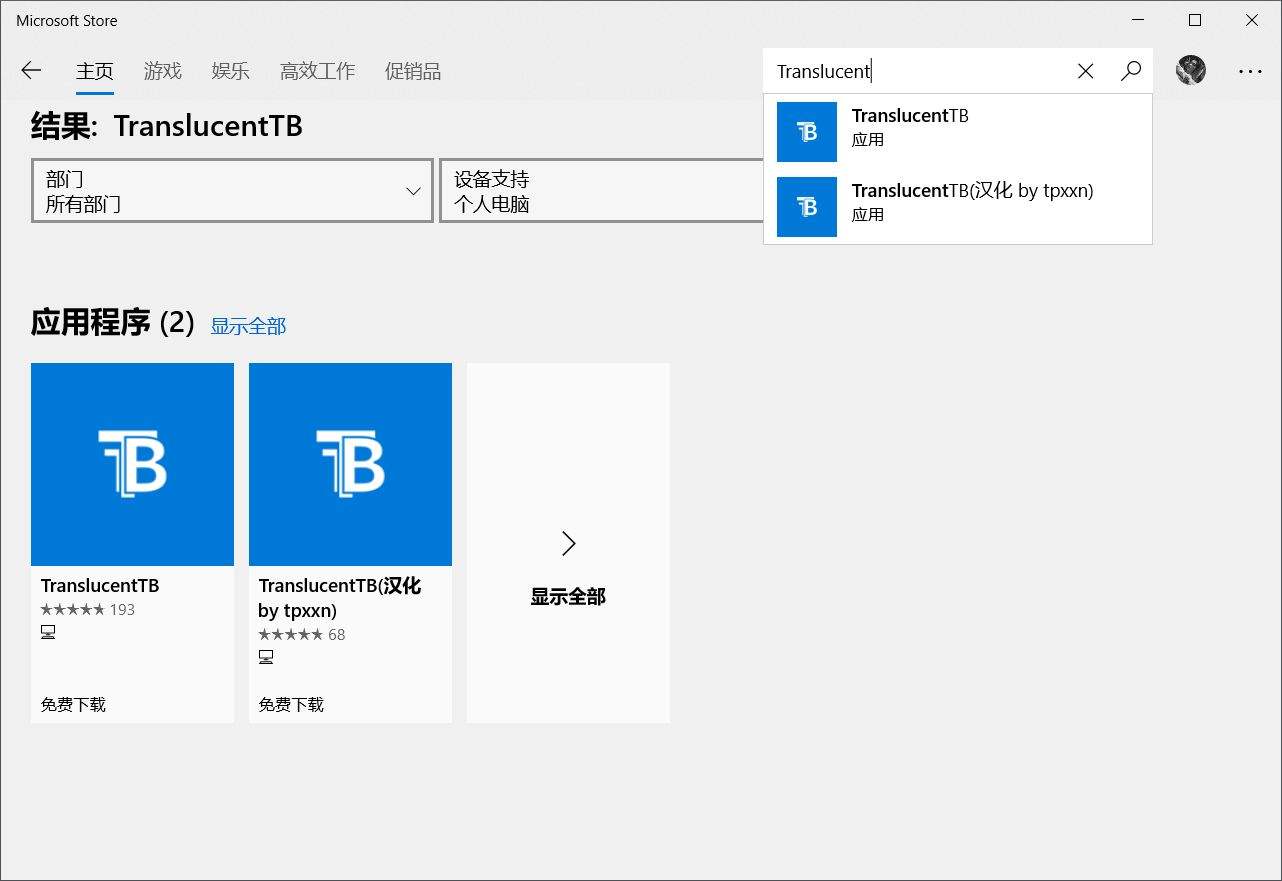Maximize the Microsoft Store window
The image size is (1282, 881).
(x=1195, y=20)
